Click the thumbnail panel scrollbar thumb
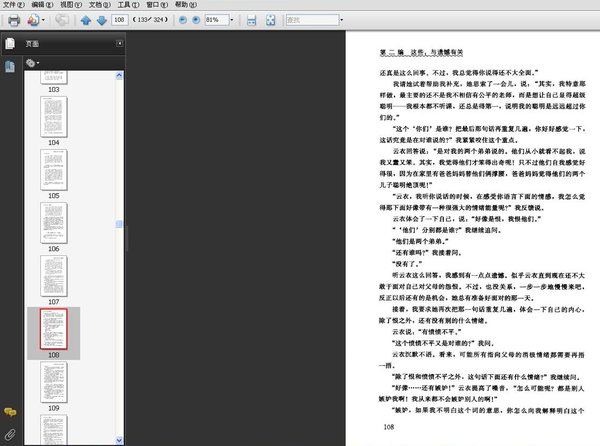 point(119,224)
